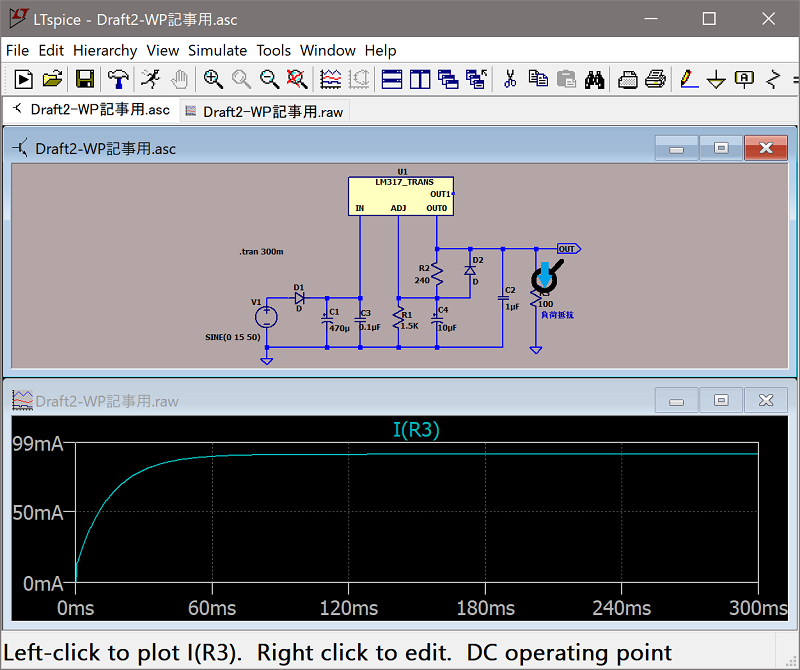800x670 pixels.
Task: Tile windows vertically
Action: 420,79
